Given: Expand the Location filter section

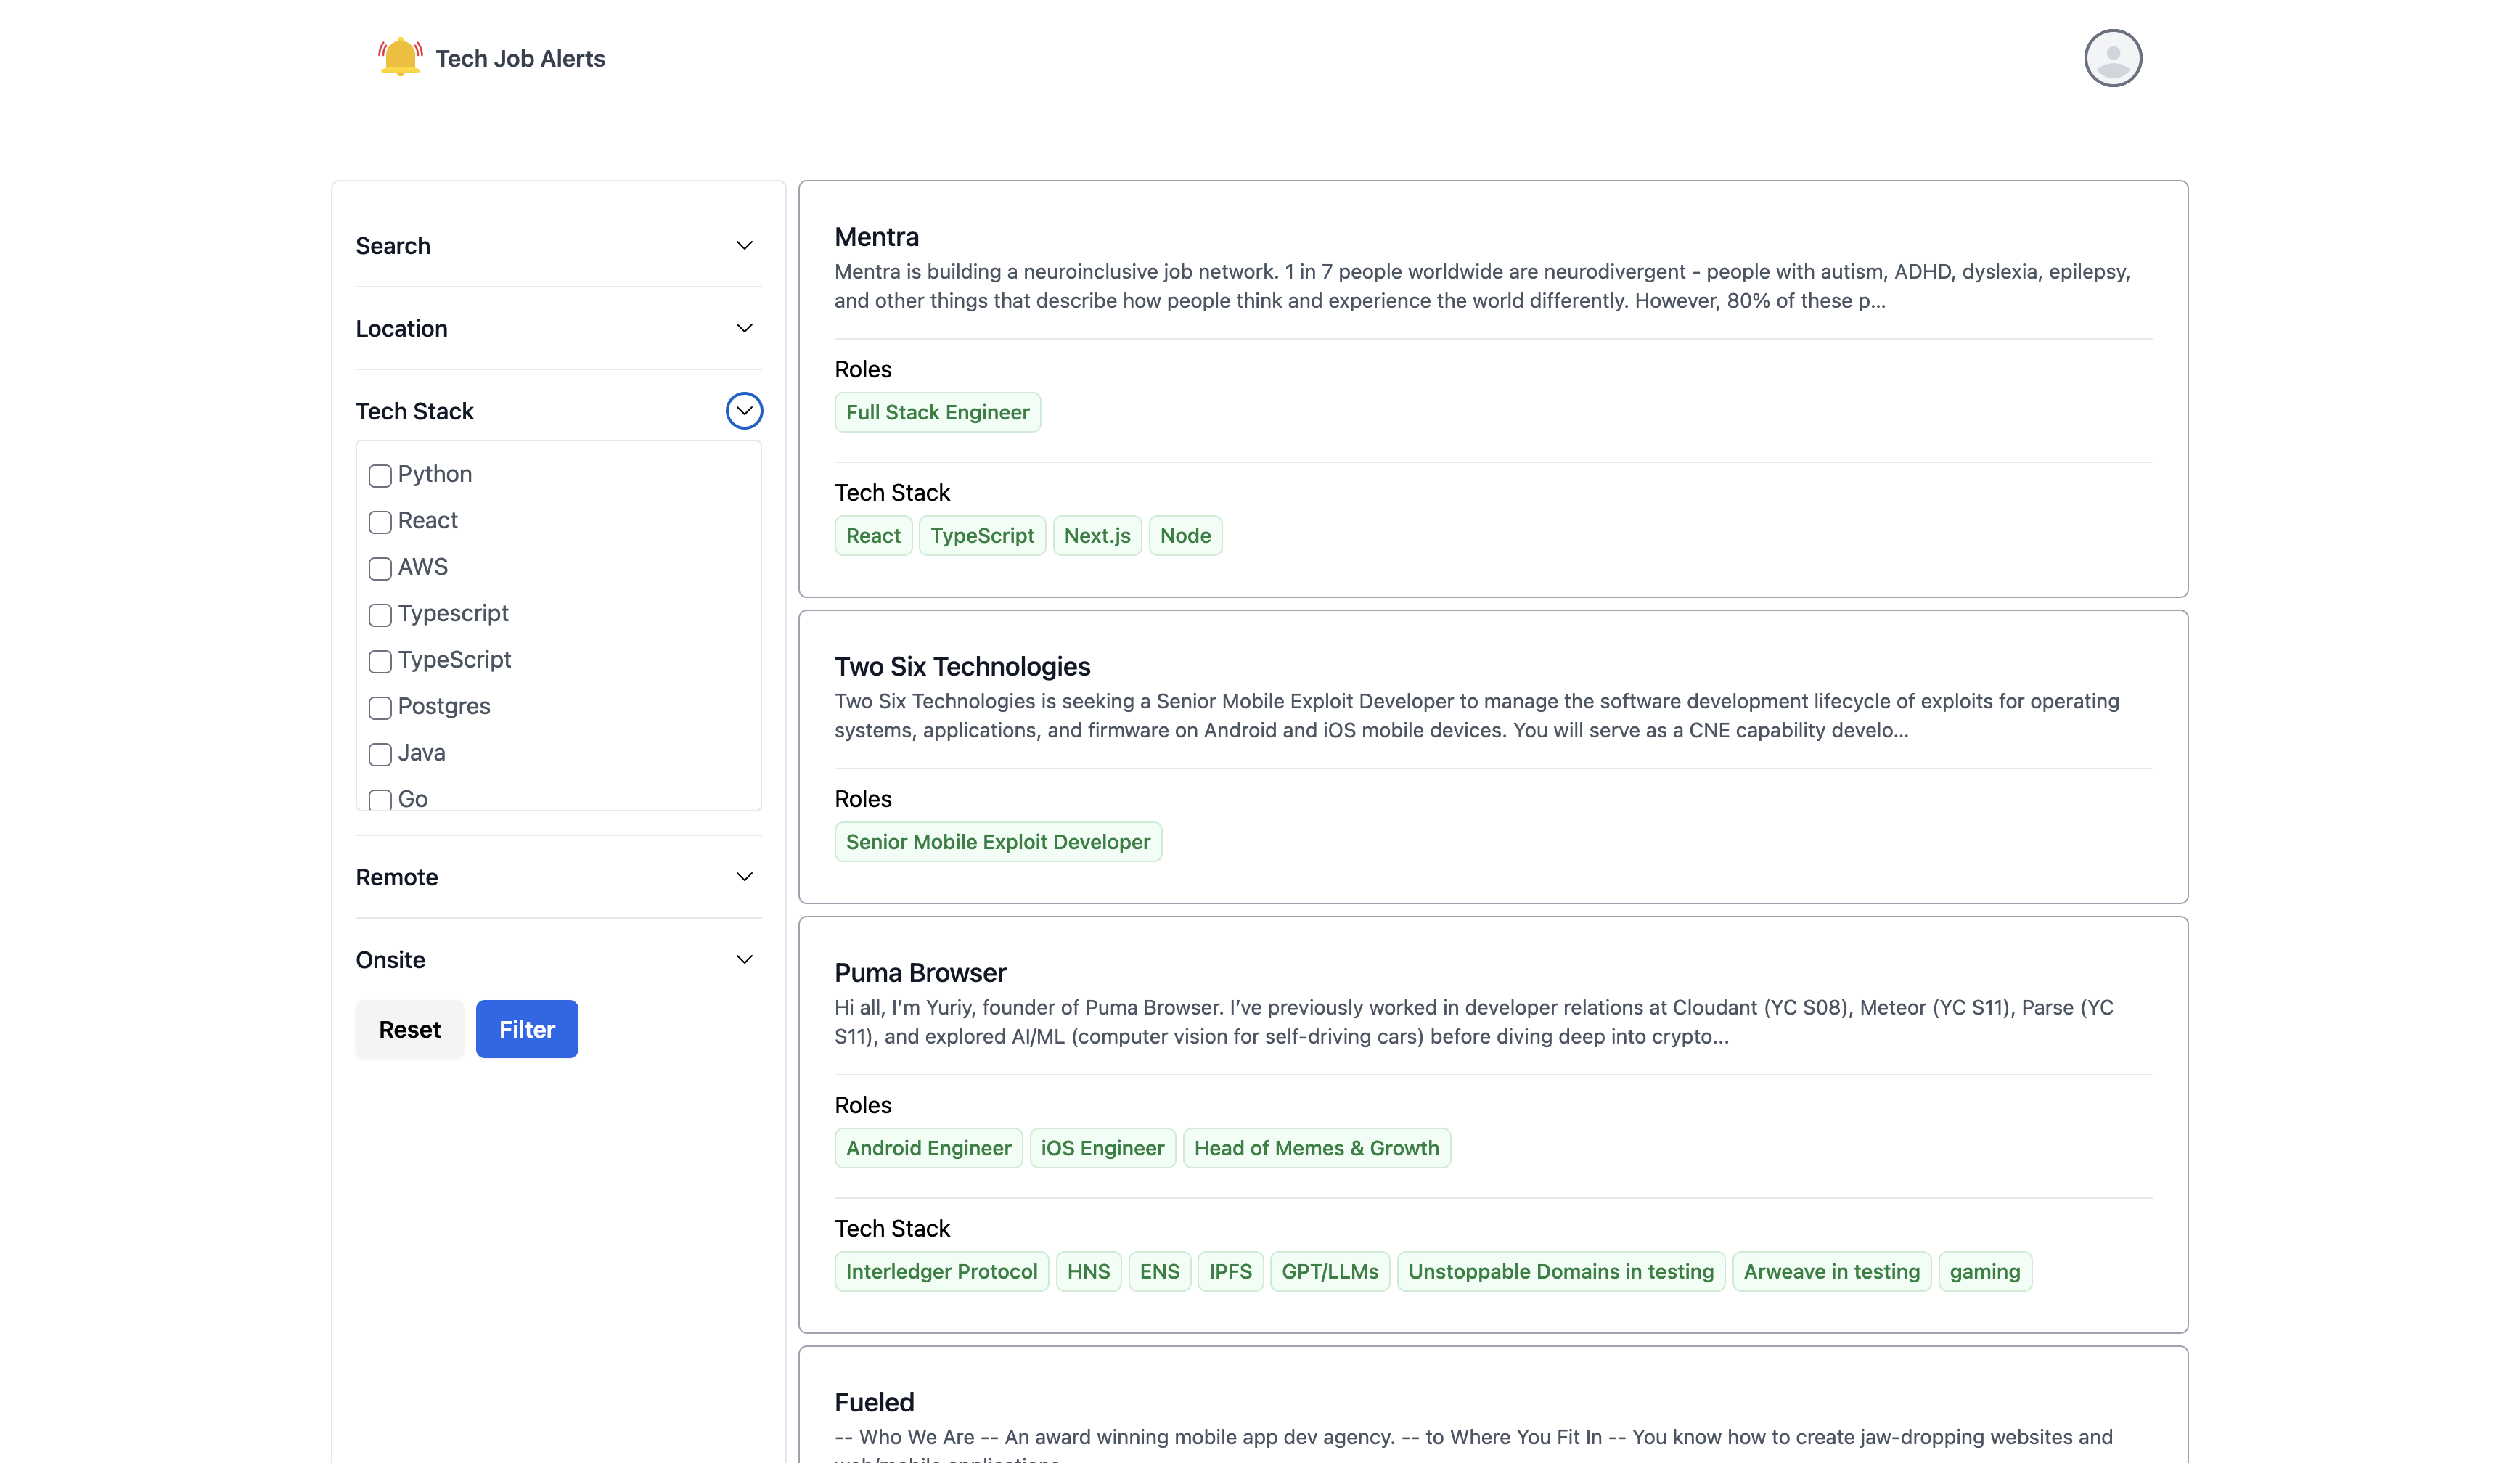Looking at the screenshot, I should [744, 328].
